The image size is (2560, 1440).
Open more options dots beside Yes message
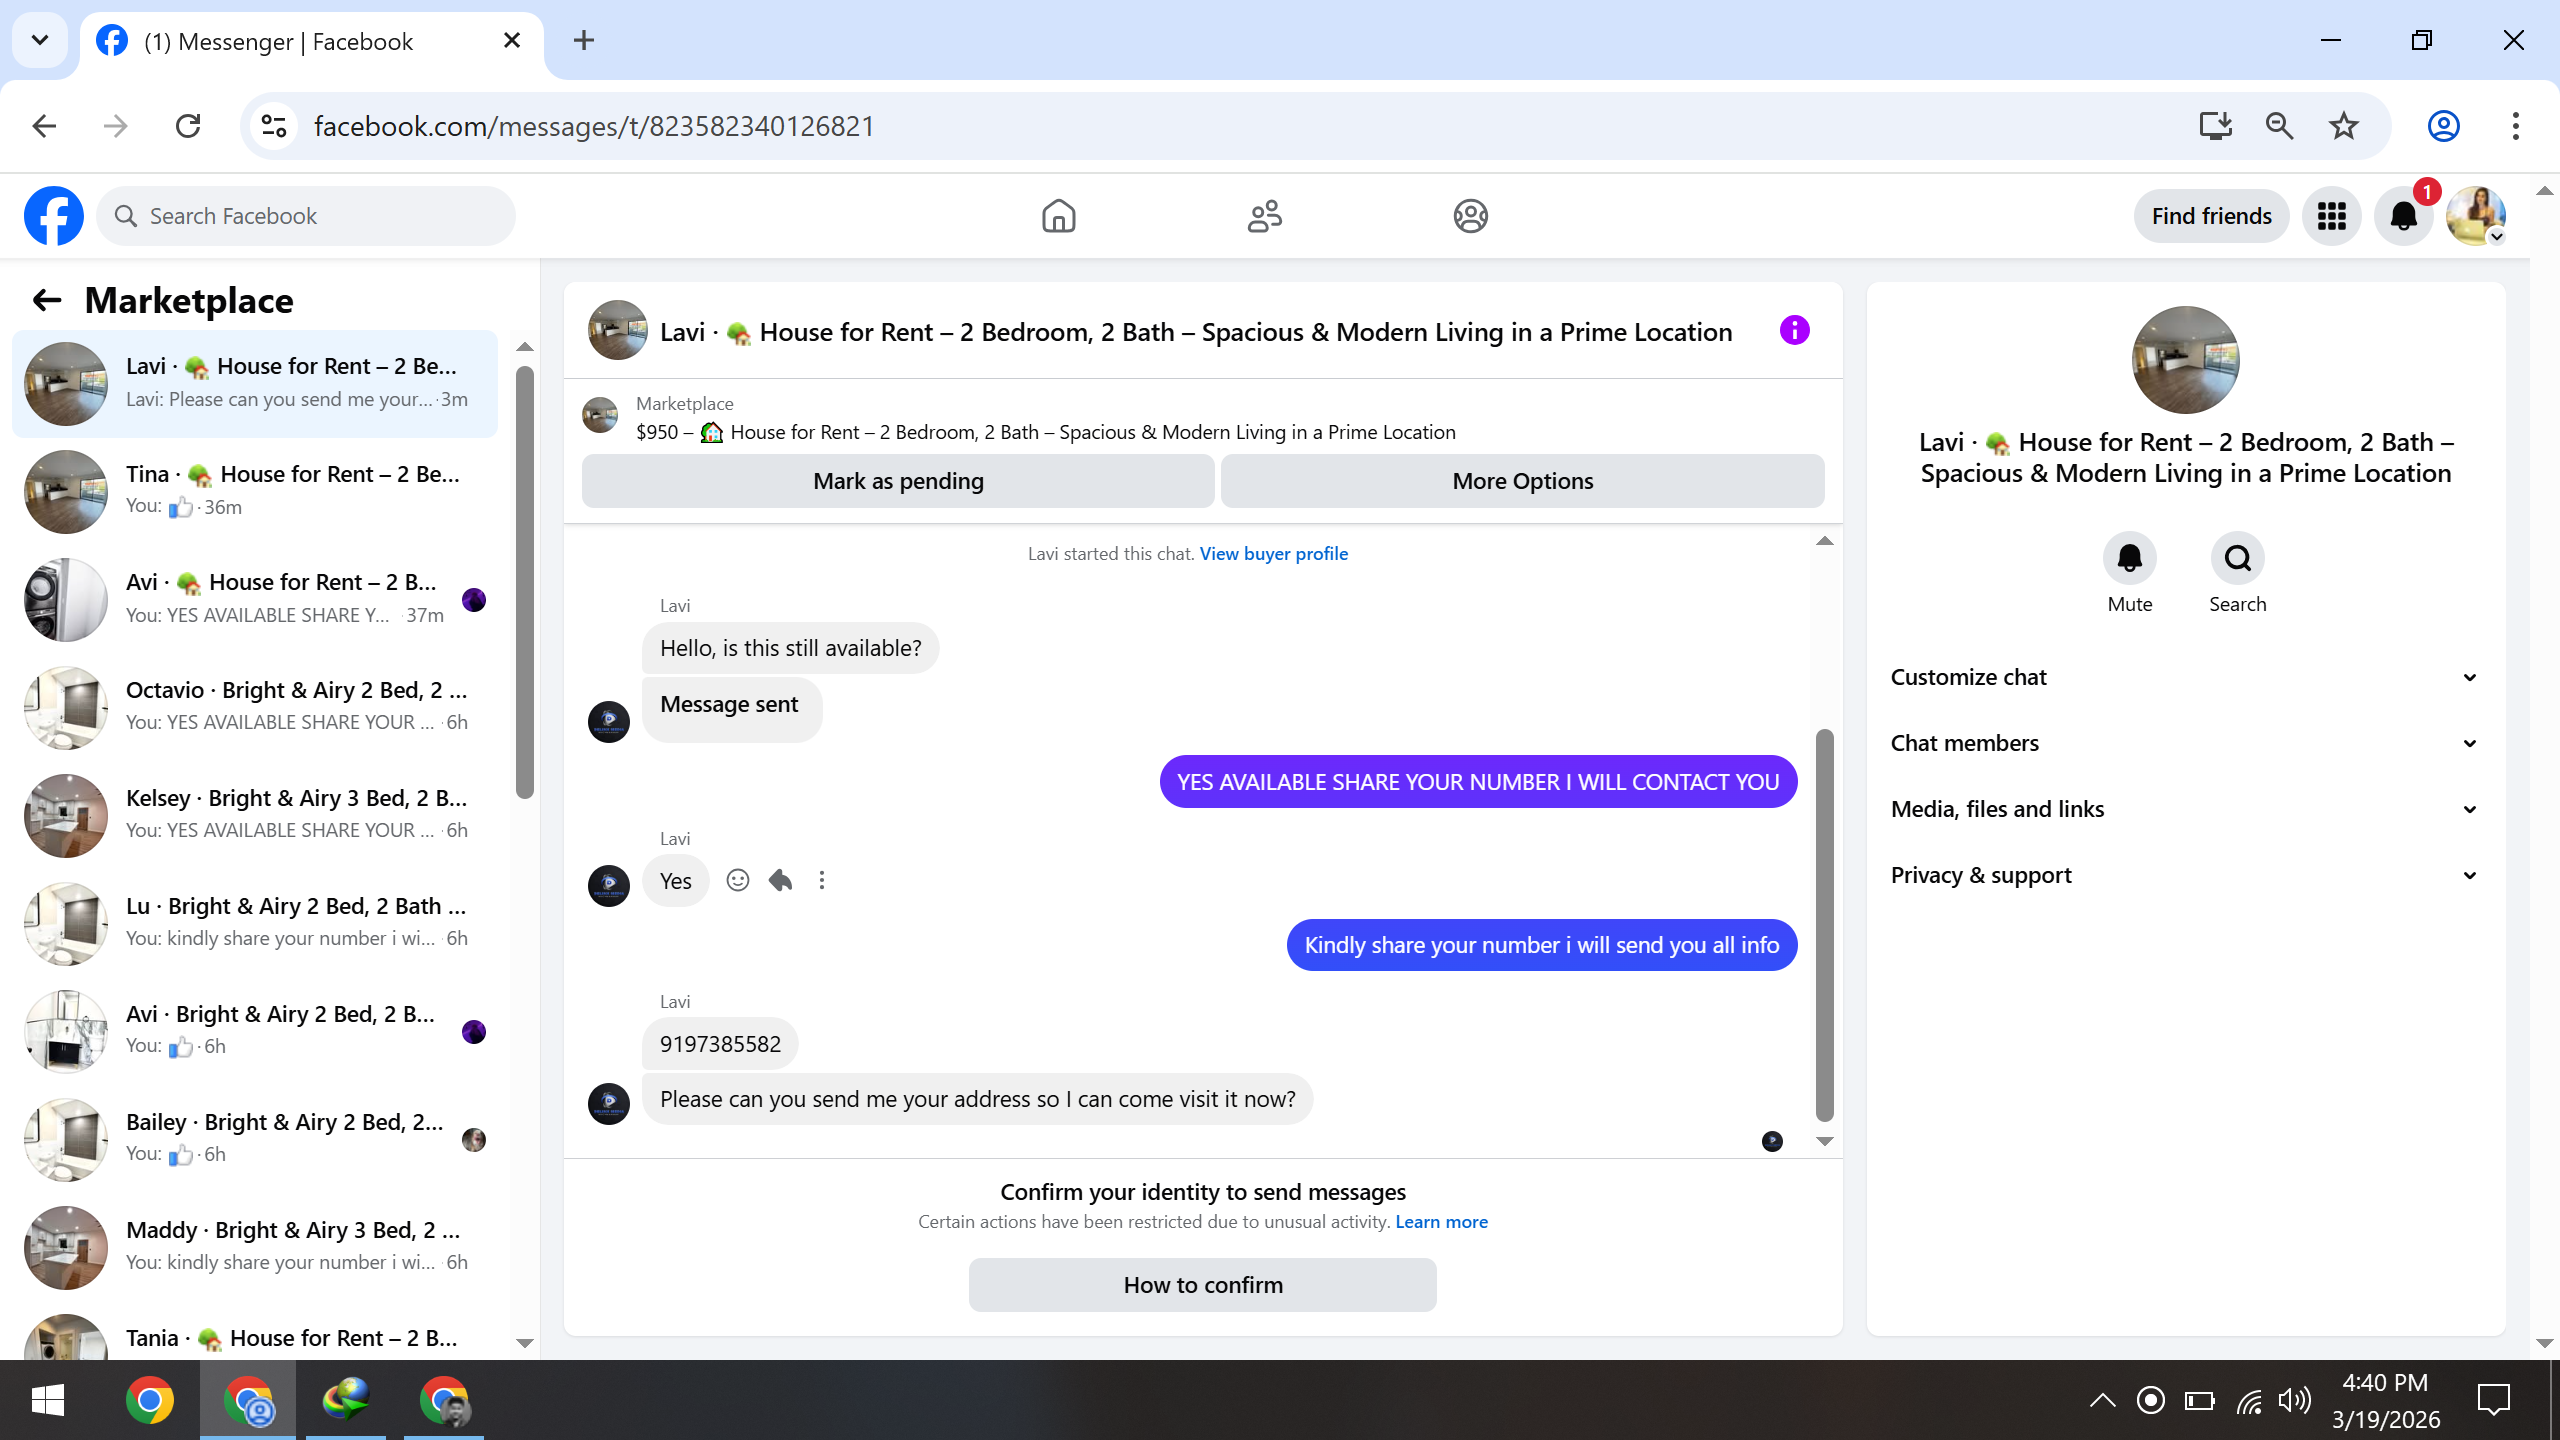(822, 880)
